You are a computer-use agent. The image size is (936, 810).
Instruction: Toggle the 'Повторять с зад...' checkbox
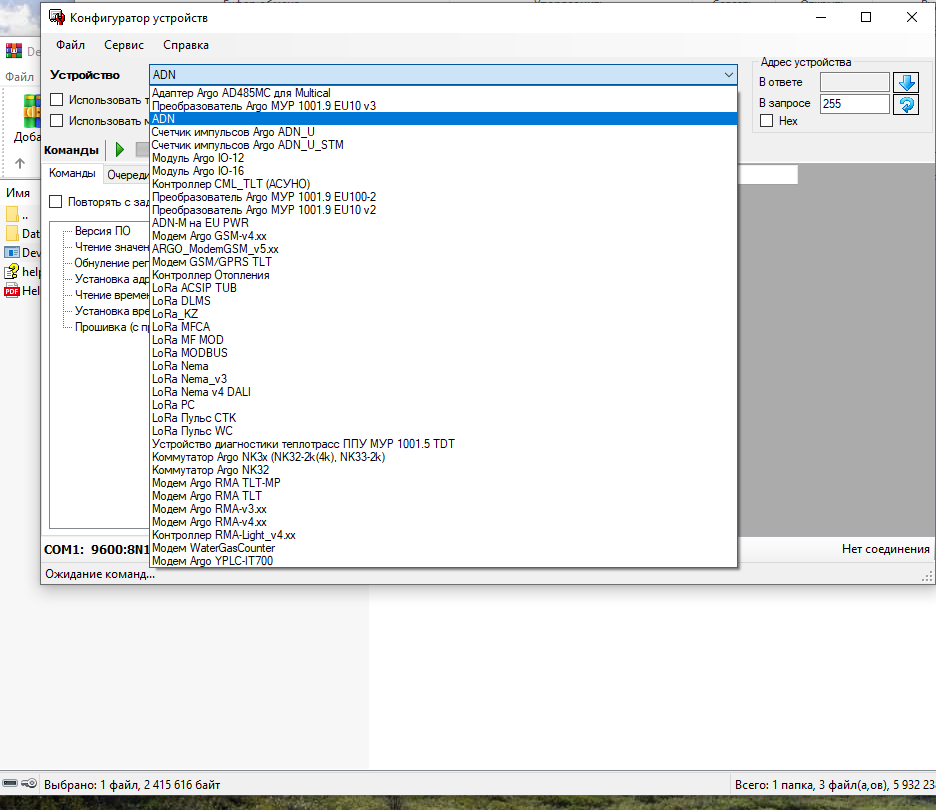[x=56, y=202]
